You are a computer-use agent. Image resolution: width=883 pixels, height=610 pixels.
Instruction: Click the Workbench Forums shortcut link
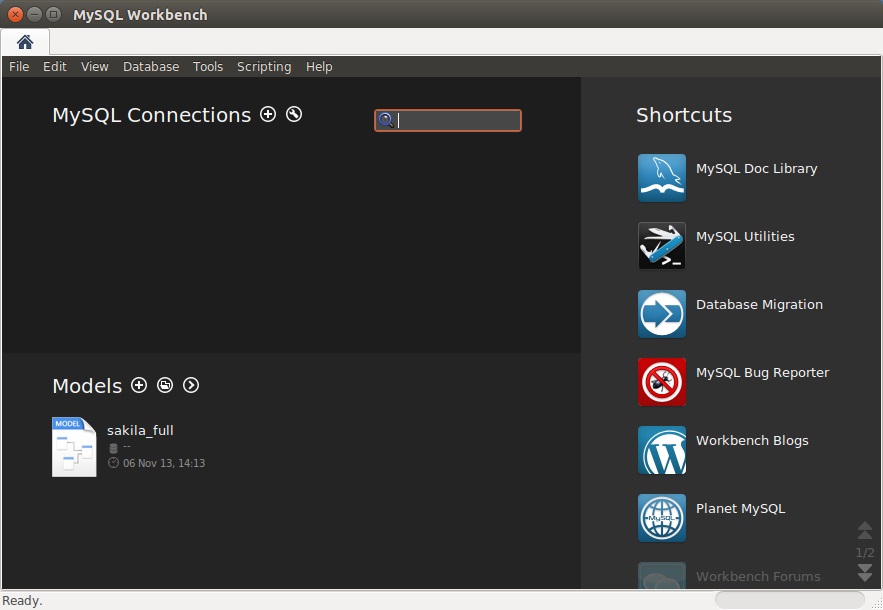pos(757,577)
